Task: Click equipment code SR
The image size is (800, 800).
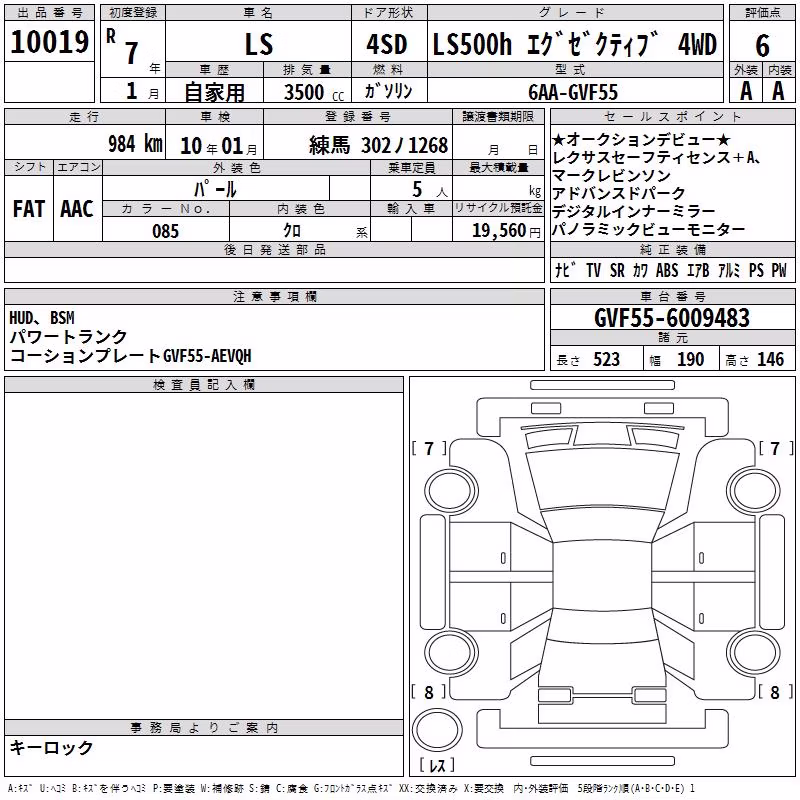Action: click(617, 270)
